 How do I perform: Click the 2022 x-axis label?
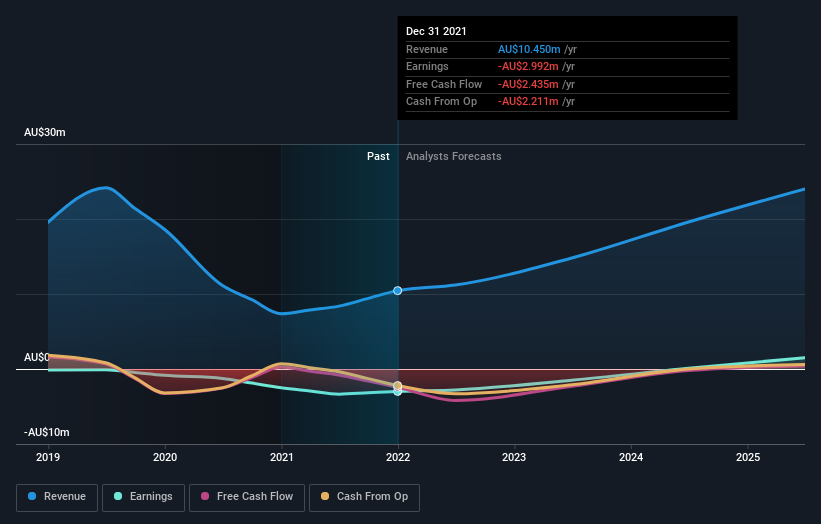coord(398,457)
